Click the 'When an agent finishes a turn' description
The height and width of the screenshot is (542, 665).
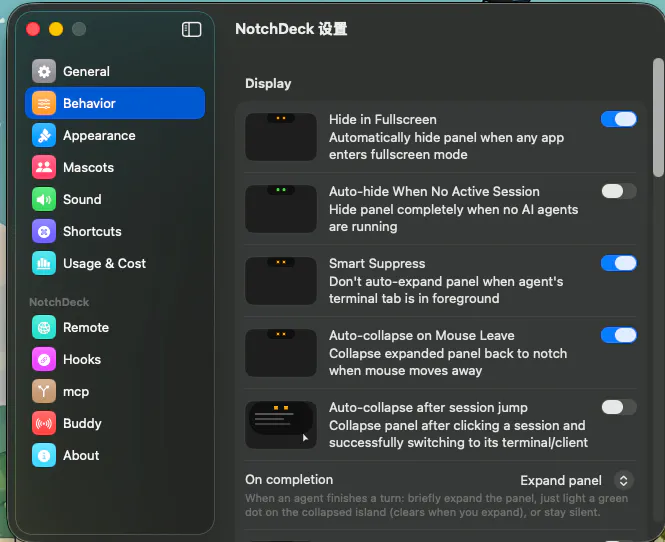point(436,505)
